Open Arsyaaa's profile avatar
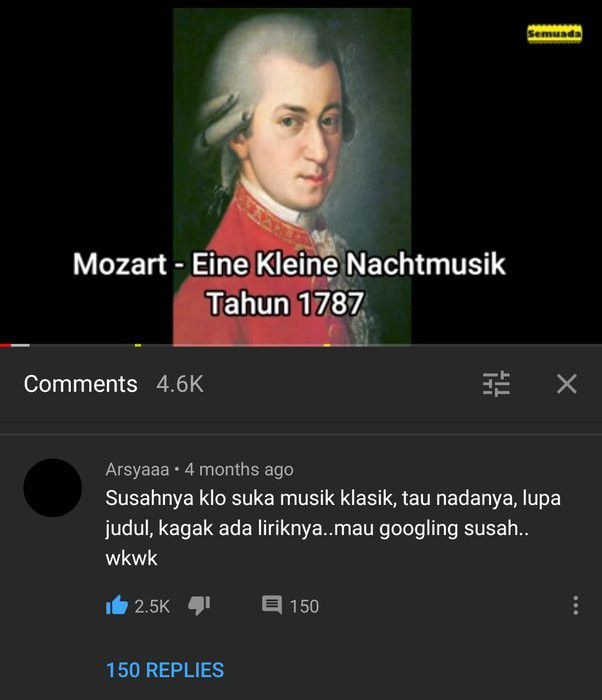Image resolution: width=602 pixels, height=700 pixels. point(53,488)
